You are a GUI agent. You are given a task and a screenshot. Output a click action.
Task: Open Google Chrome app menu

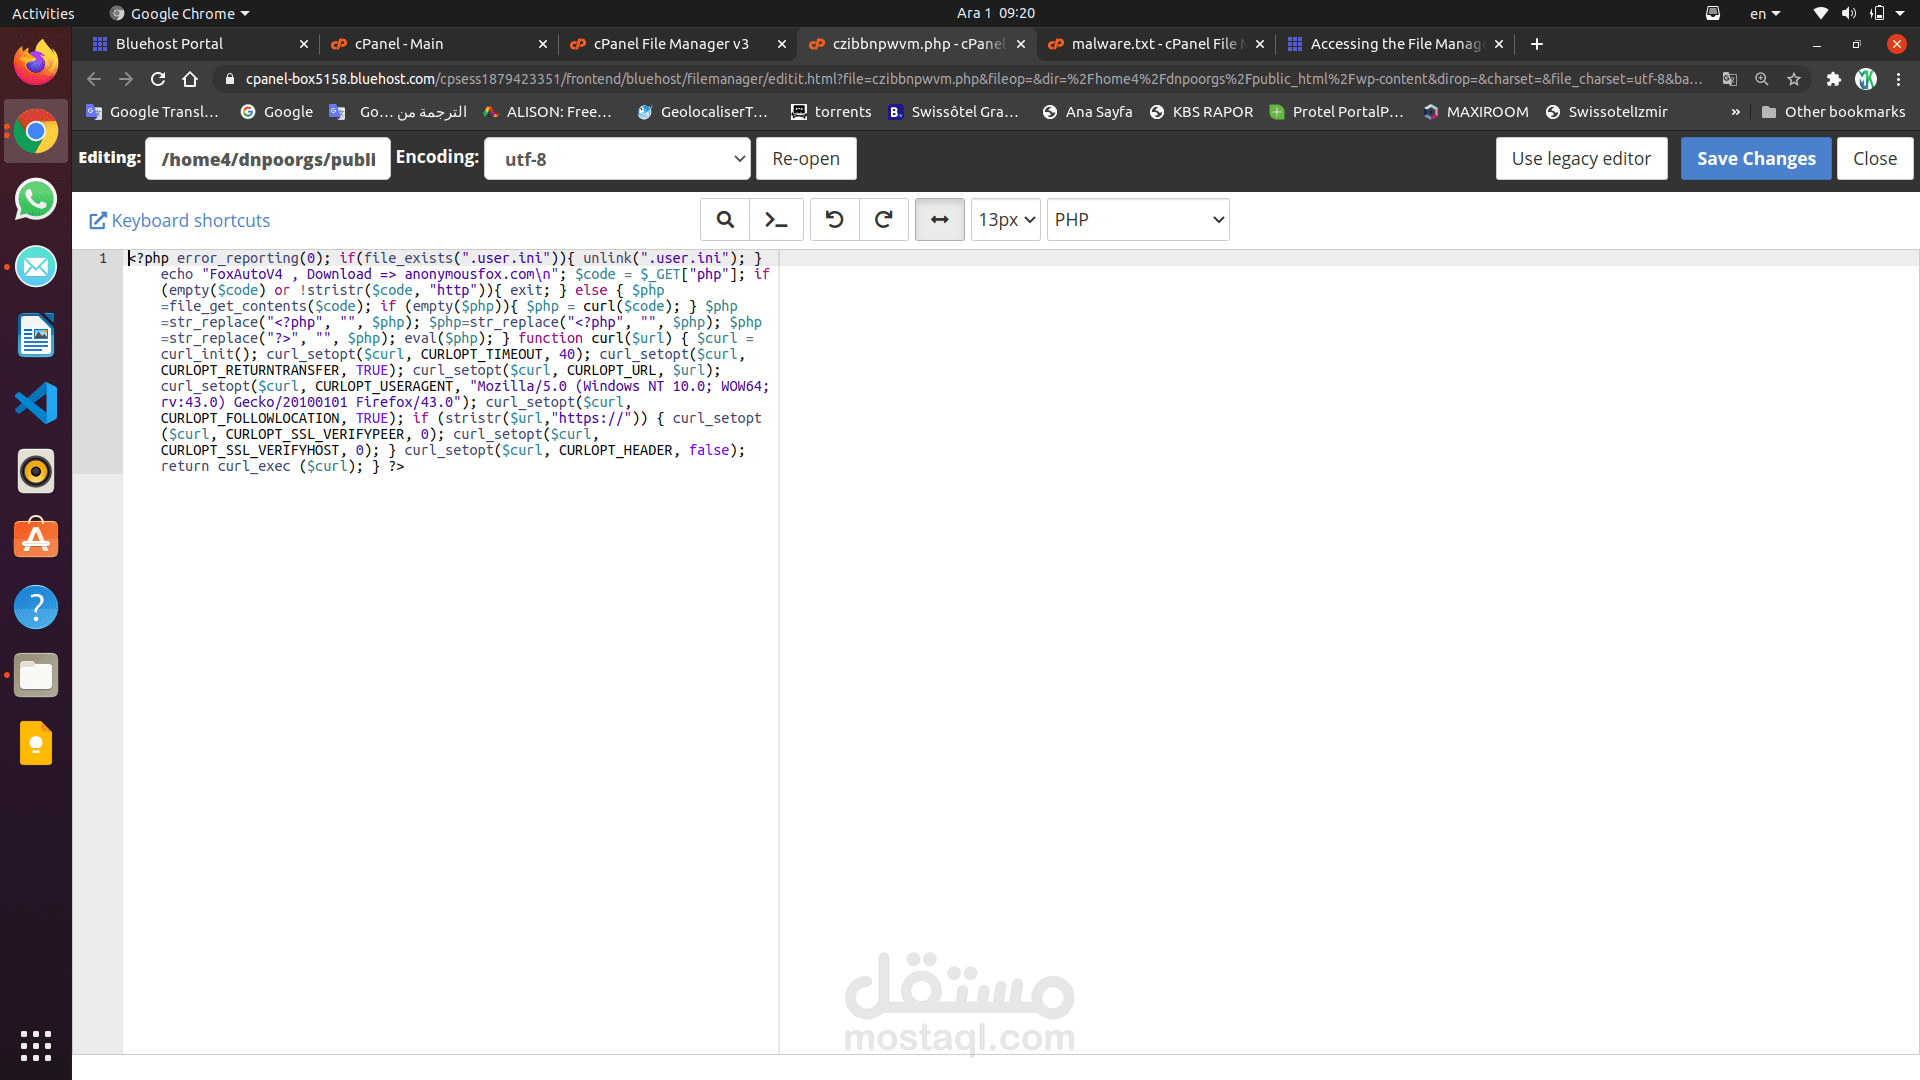[180, 13]
